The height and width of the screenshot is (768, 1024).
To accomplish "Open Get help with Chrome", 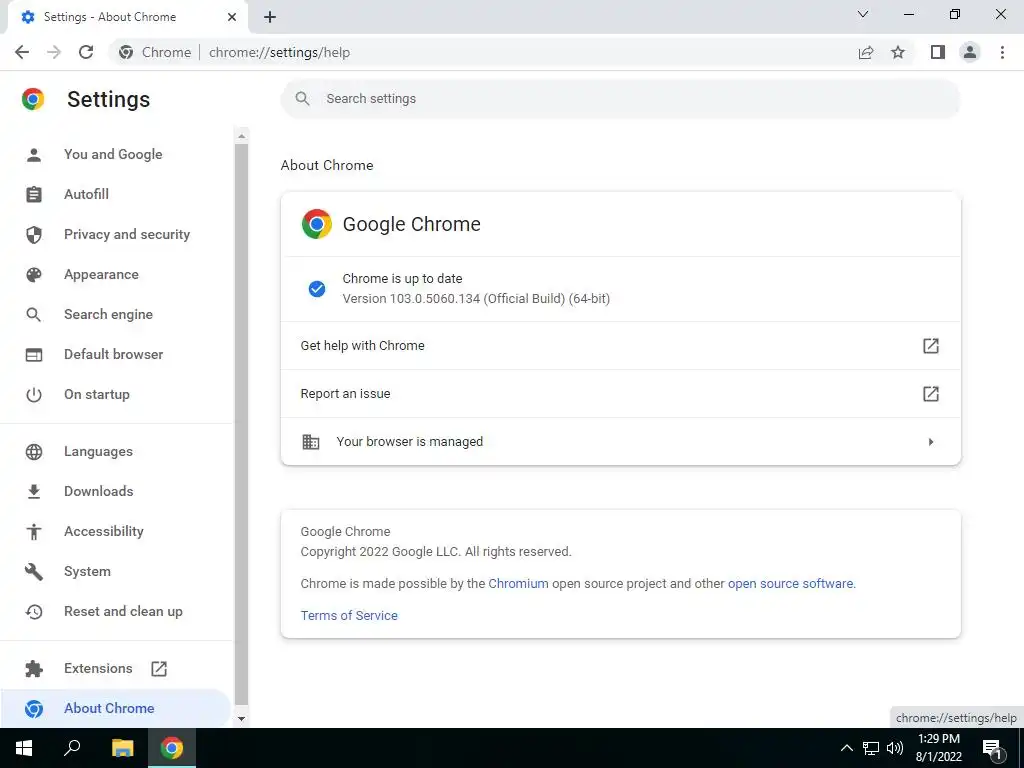I will 620,345.
